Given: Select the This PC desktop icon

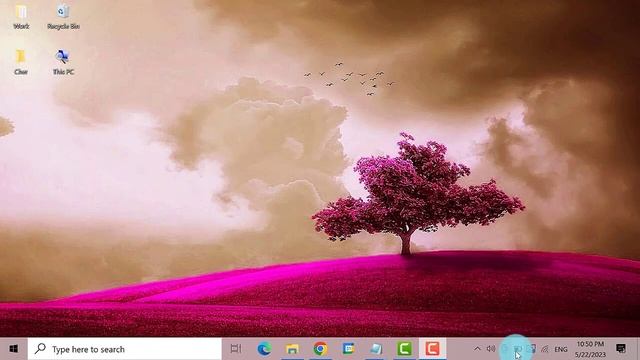Looking at the screenshot, I should (63, 62).
